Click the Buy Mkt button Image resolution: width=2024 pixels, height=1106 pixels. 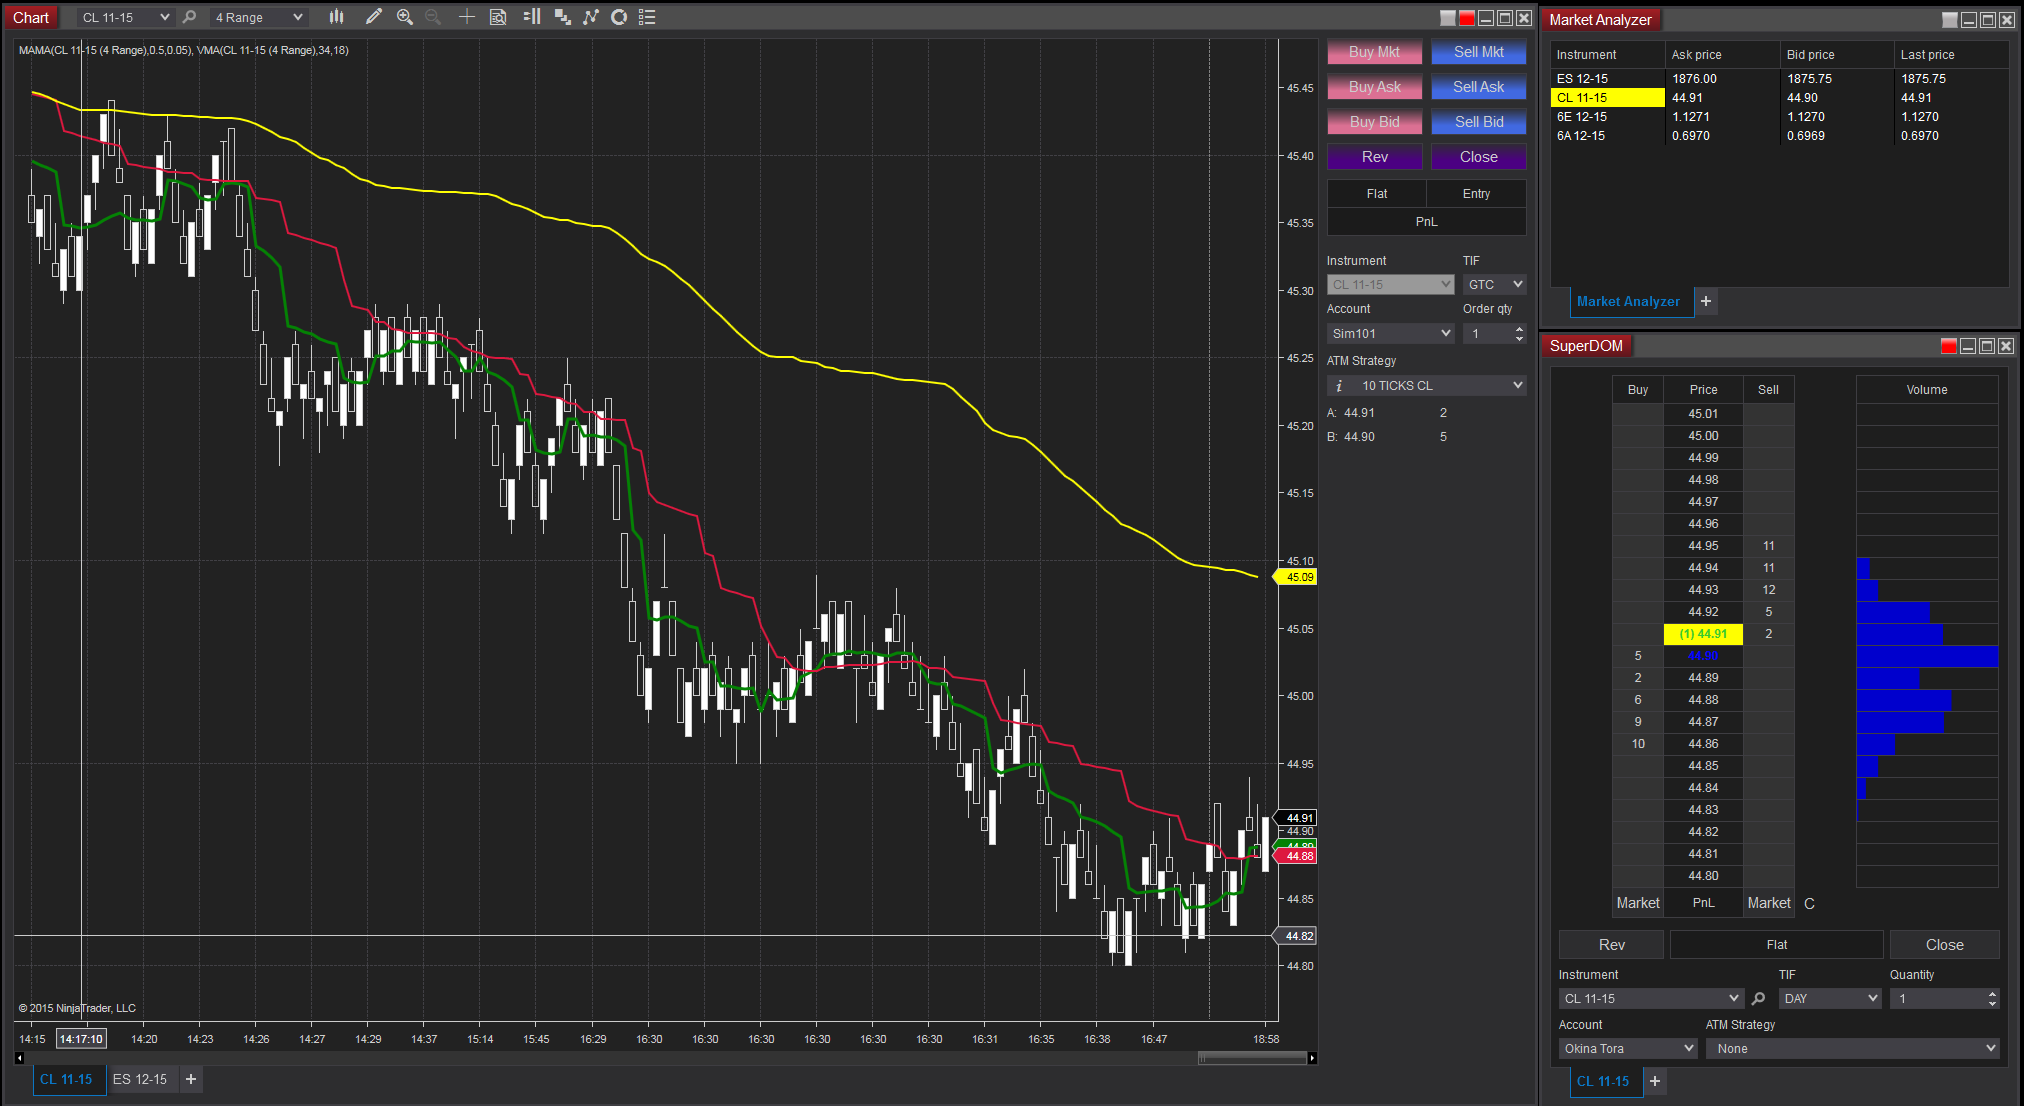coord(1374,52)
